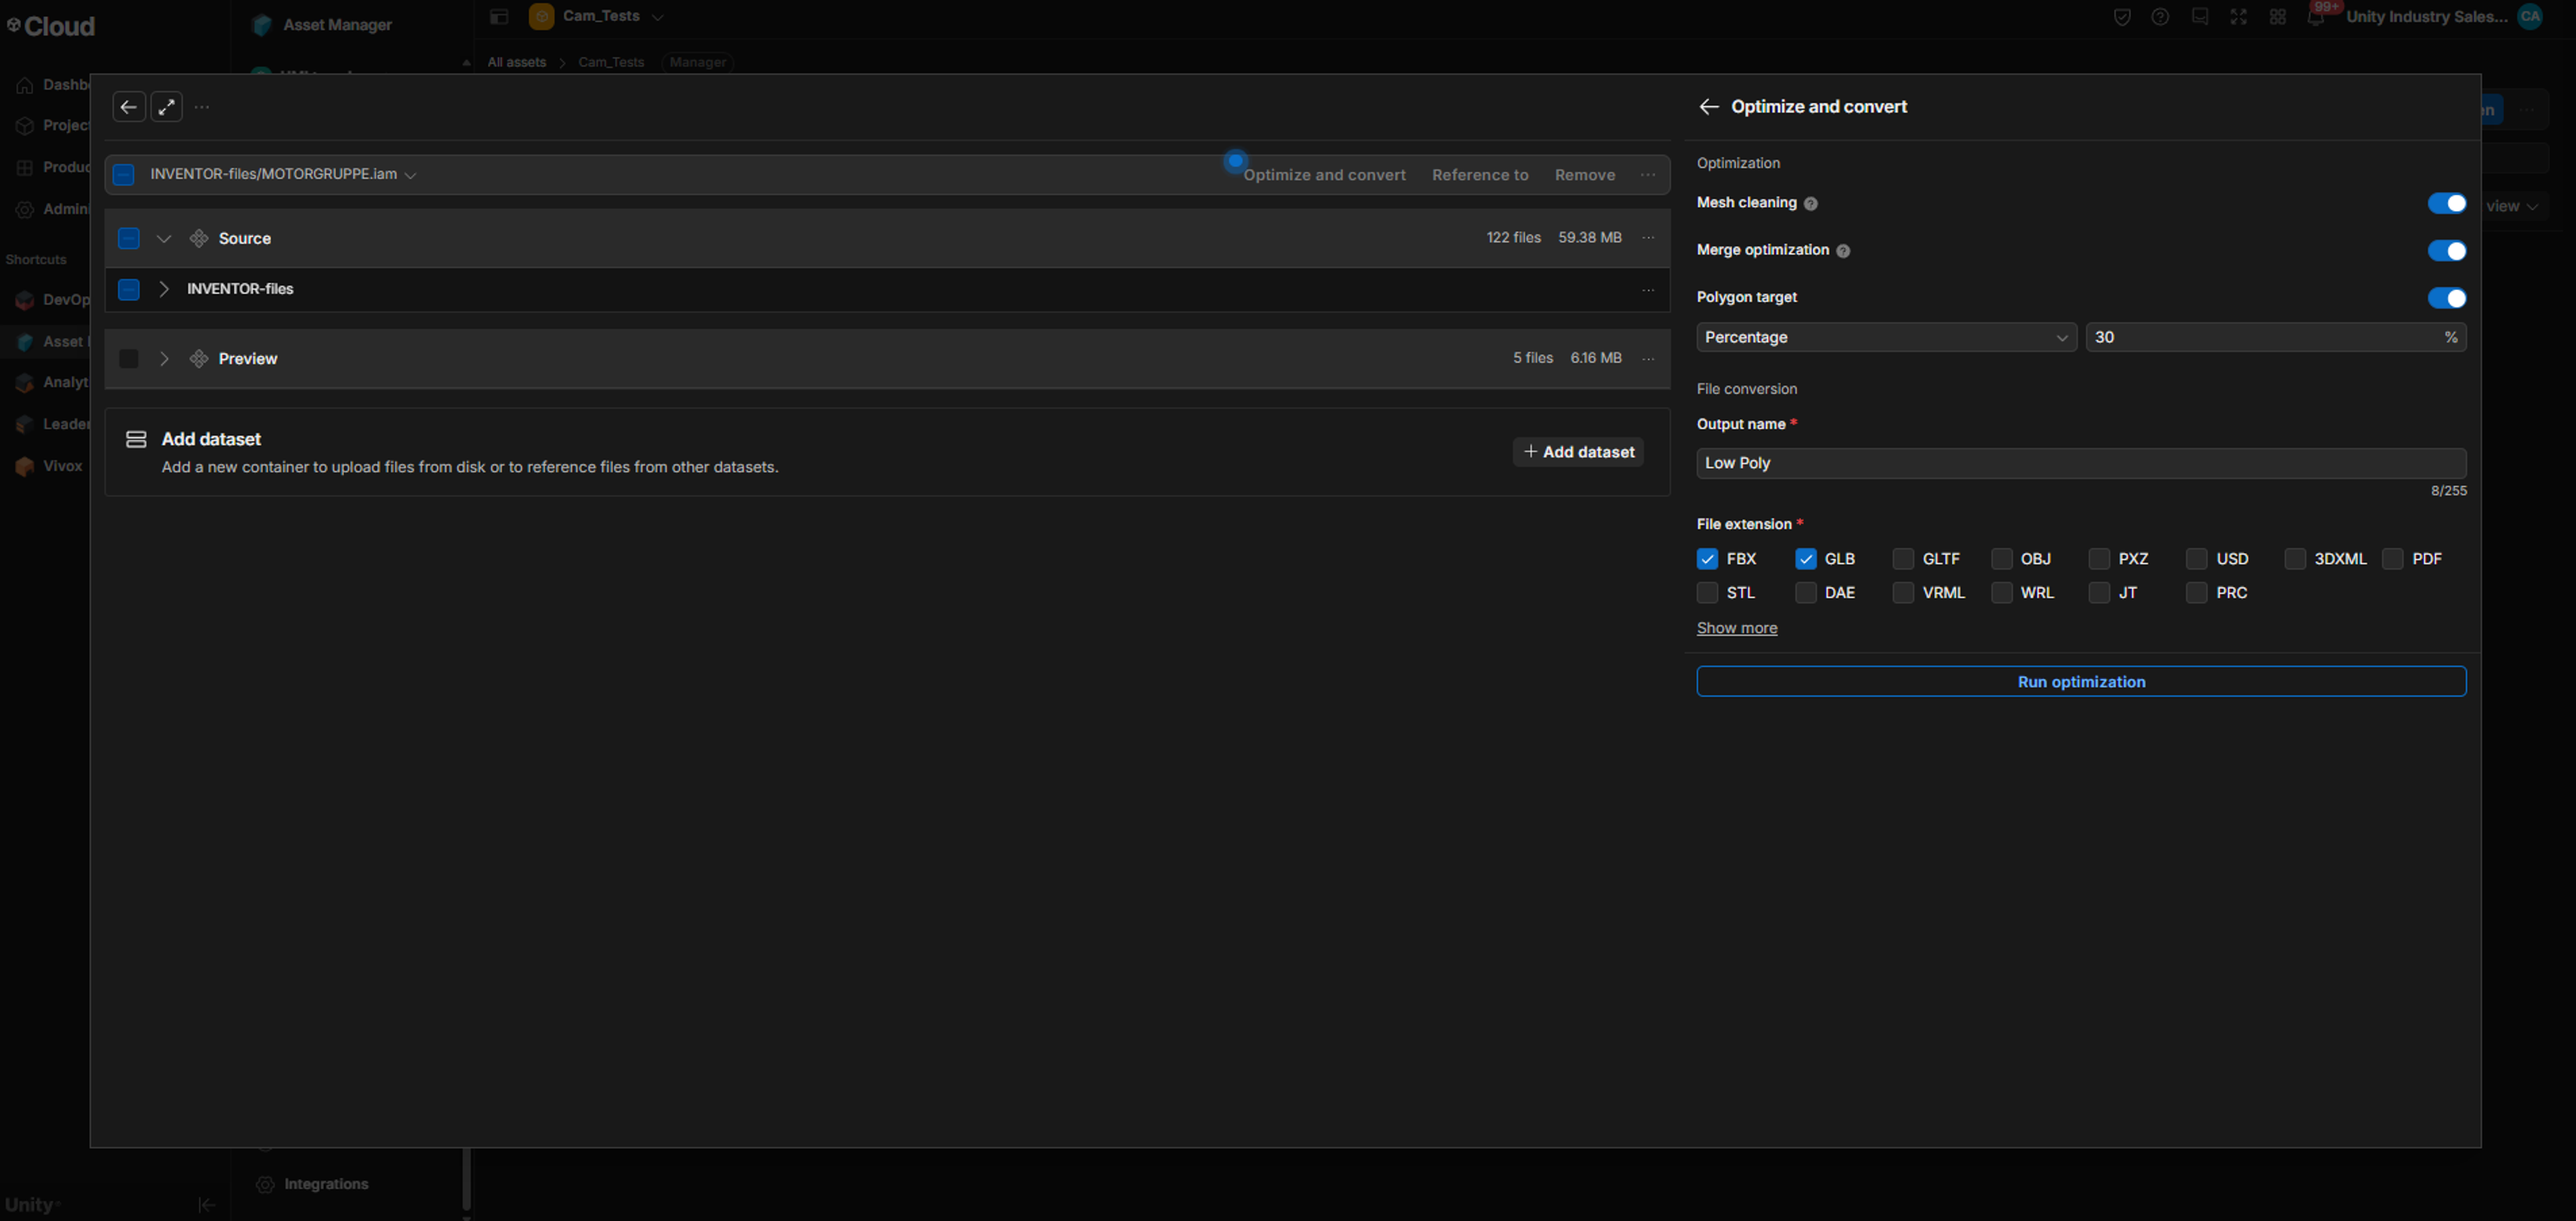Click the Add dataset button
Screen dimensions: 2576x1221
1578,452
